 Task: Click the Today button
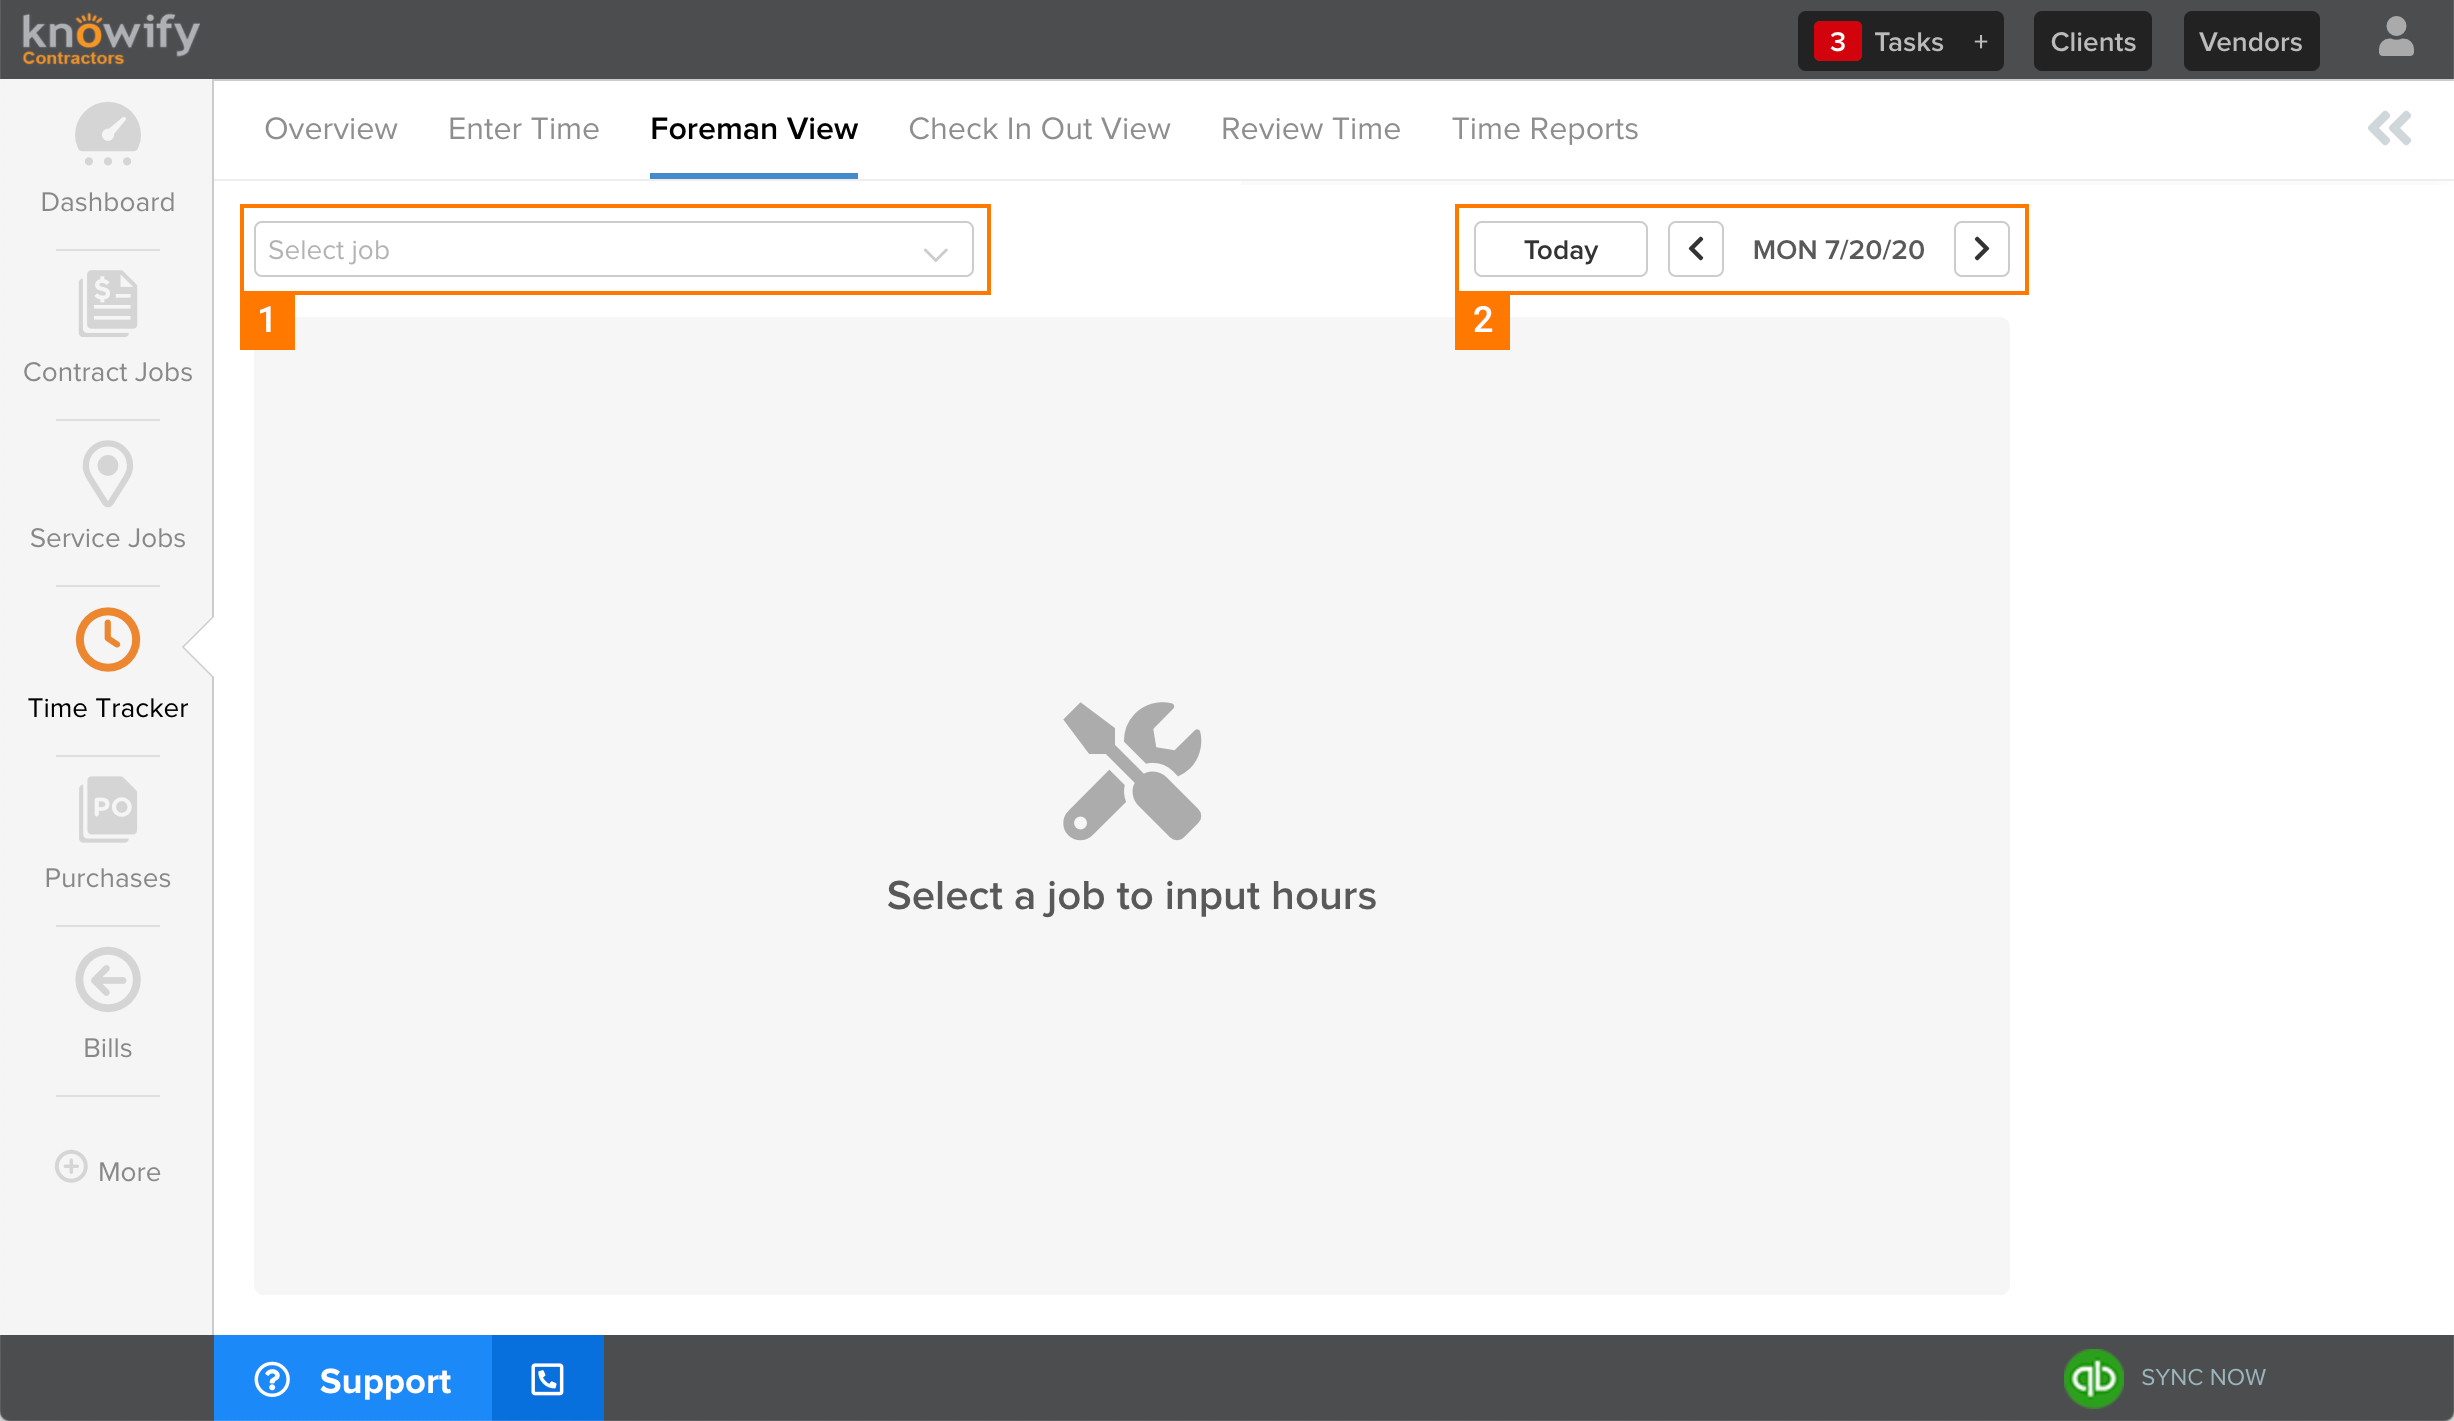1561,249
